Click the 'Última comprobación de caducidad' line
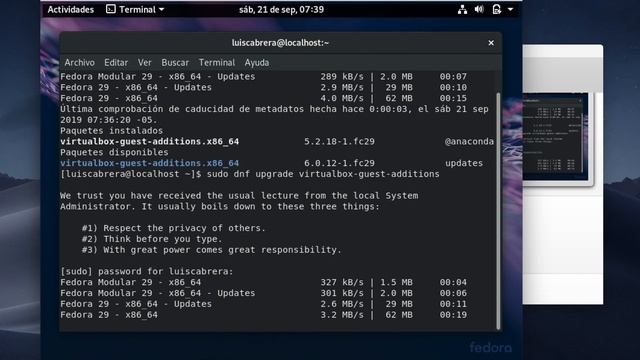Screen dimensions: 640x360 [274, 109]
